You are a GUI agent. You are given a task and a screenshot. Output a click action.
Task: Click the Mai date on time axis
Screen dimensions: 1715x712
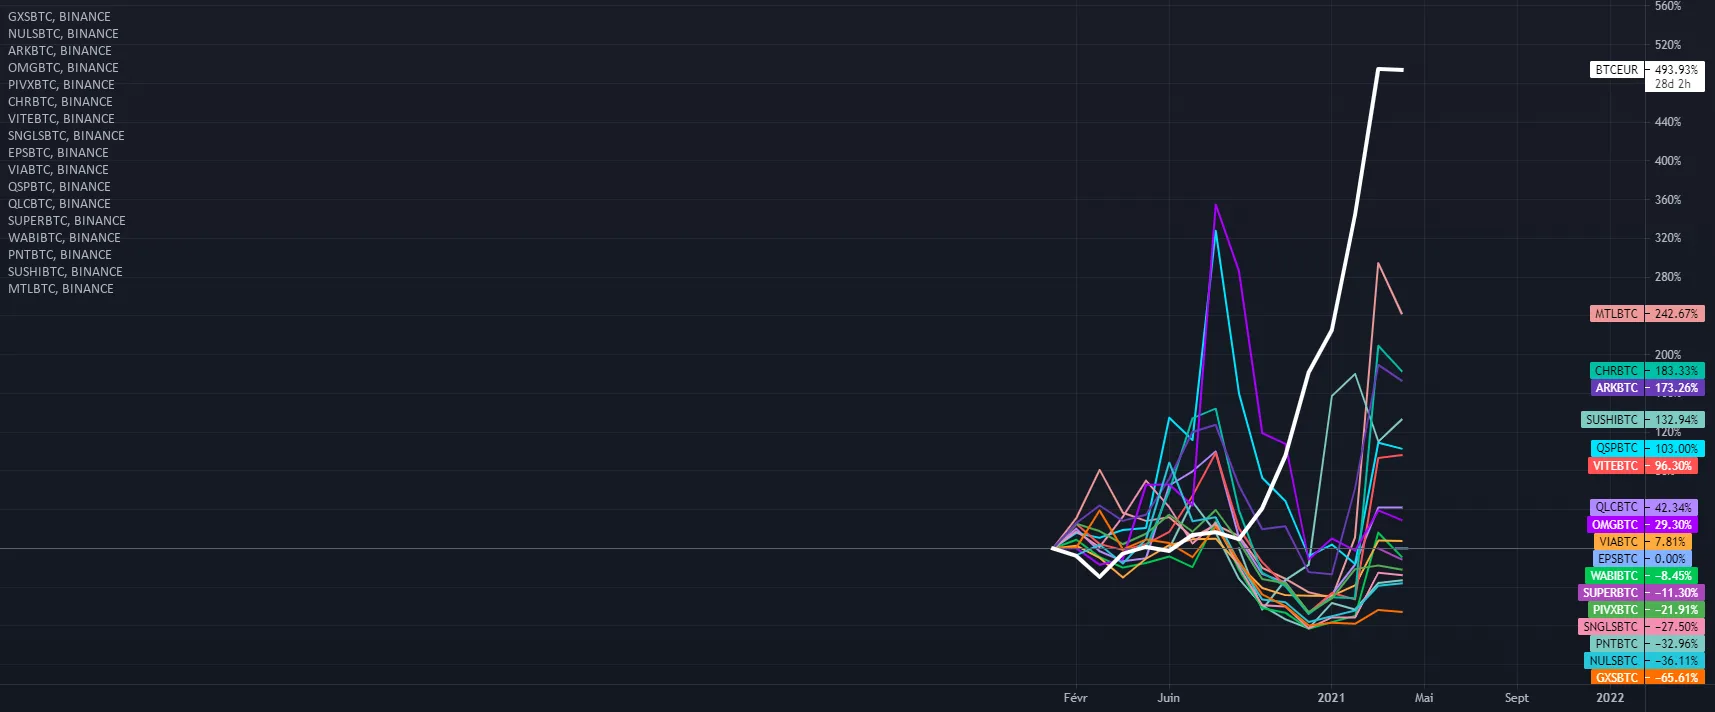point(1424,698)
